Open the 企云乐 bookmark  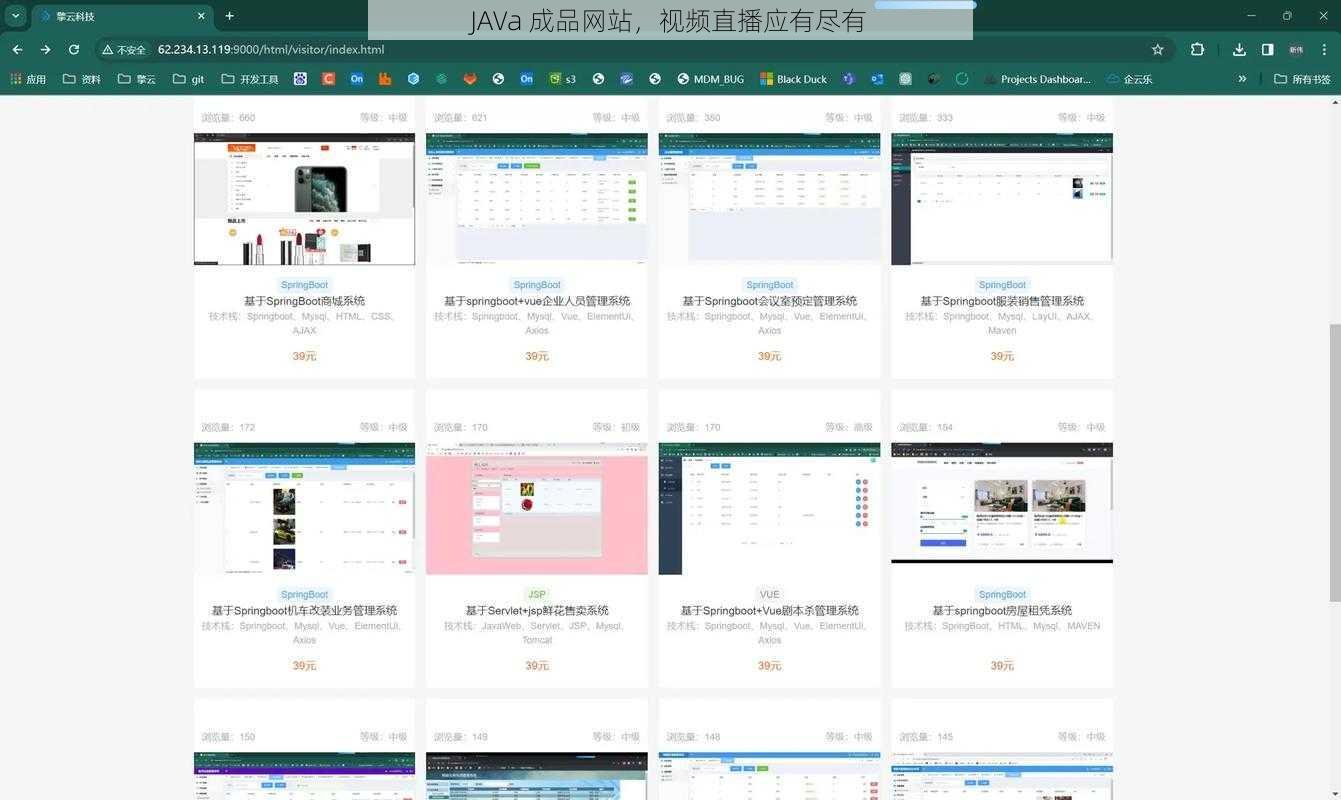pyautogui.click(x=1129, y=79)
